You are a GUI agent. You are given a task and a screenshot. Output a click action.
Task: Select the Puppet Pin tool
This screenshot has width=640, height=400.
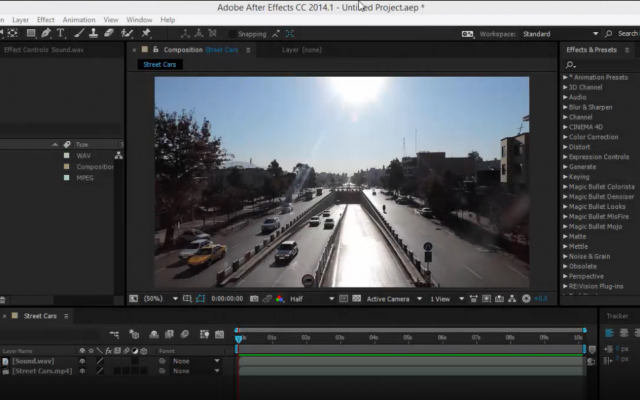click(x=146, y=33)
